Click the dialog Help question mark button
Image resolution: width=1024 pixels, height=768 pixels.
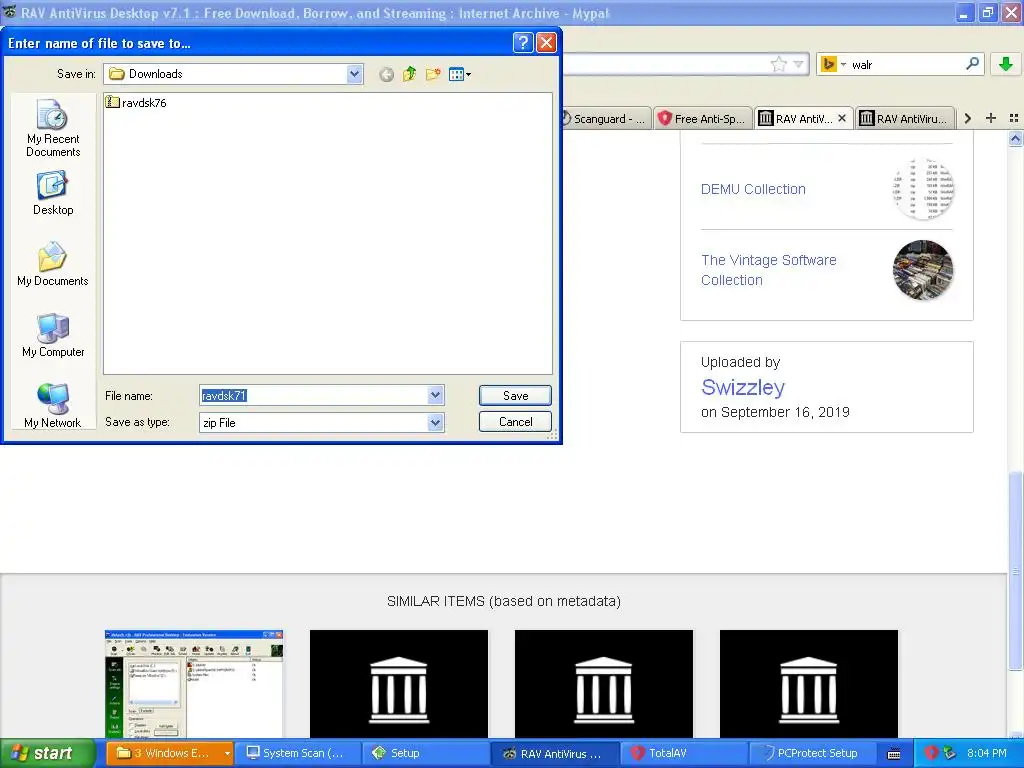523,43
